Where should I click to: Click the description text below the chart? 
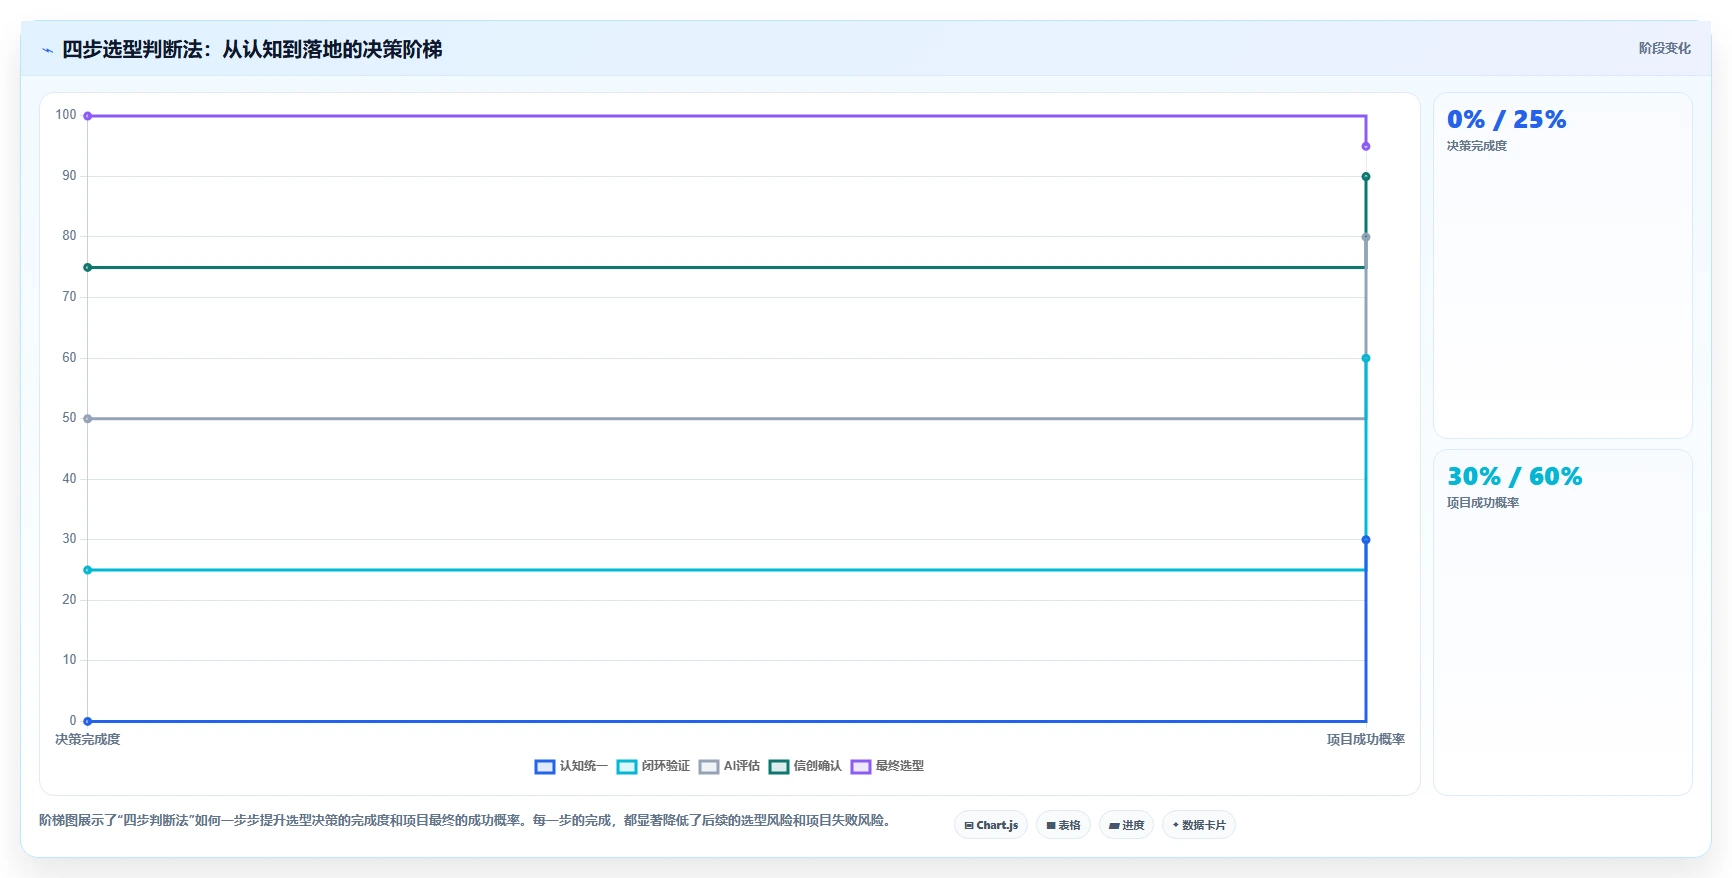point(465,820)
